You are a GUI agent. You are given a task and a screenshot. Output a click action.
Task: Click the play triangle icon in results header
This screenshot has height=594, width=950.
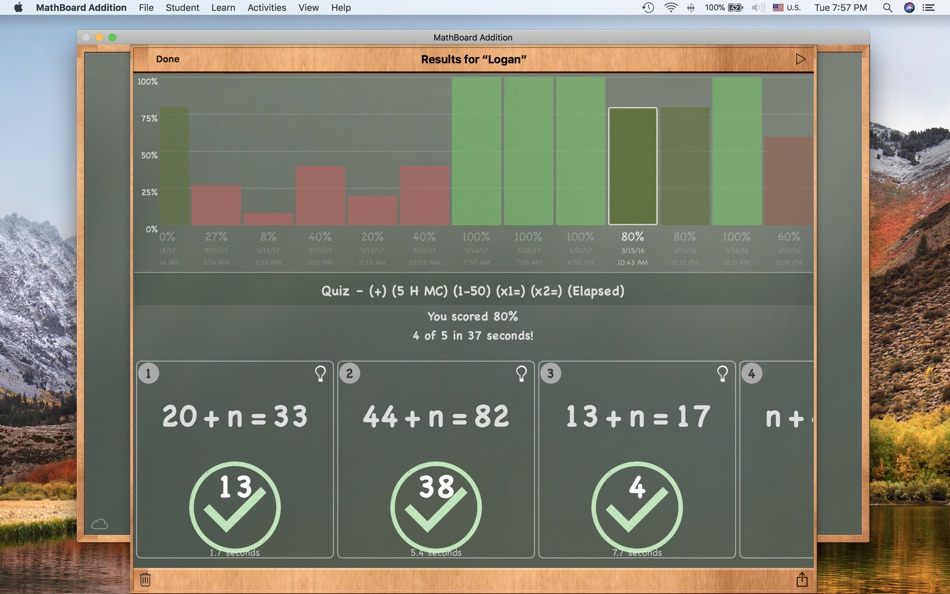800,59
